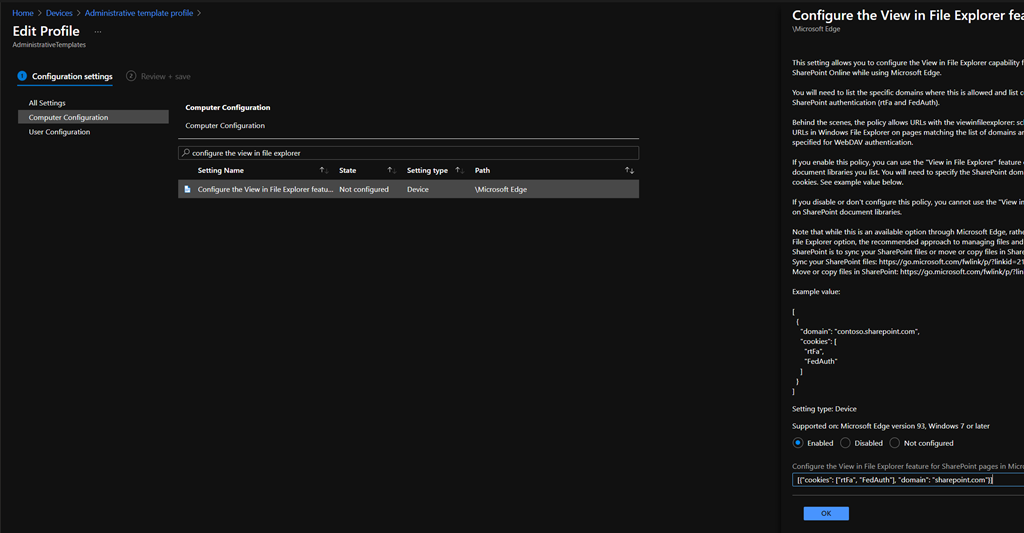Open the Configuration settings tab
Image resolution: width=1024 pixels, height=533 pixels.
[71, 77]
